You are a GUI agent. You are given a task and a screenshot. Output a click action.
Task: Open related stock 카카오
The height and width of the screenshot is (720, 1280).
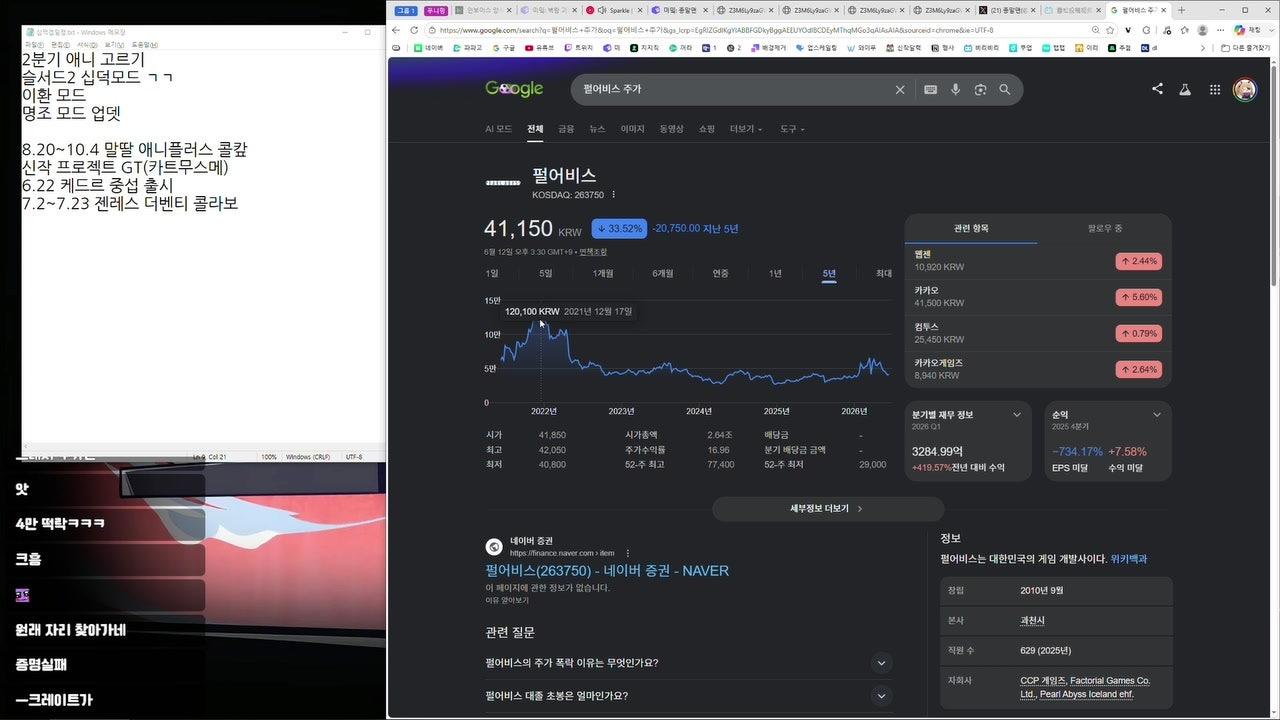point(1038,297)
